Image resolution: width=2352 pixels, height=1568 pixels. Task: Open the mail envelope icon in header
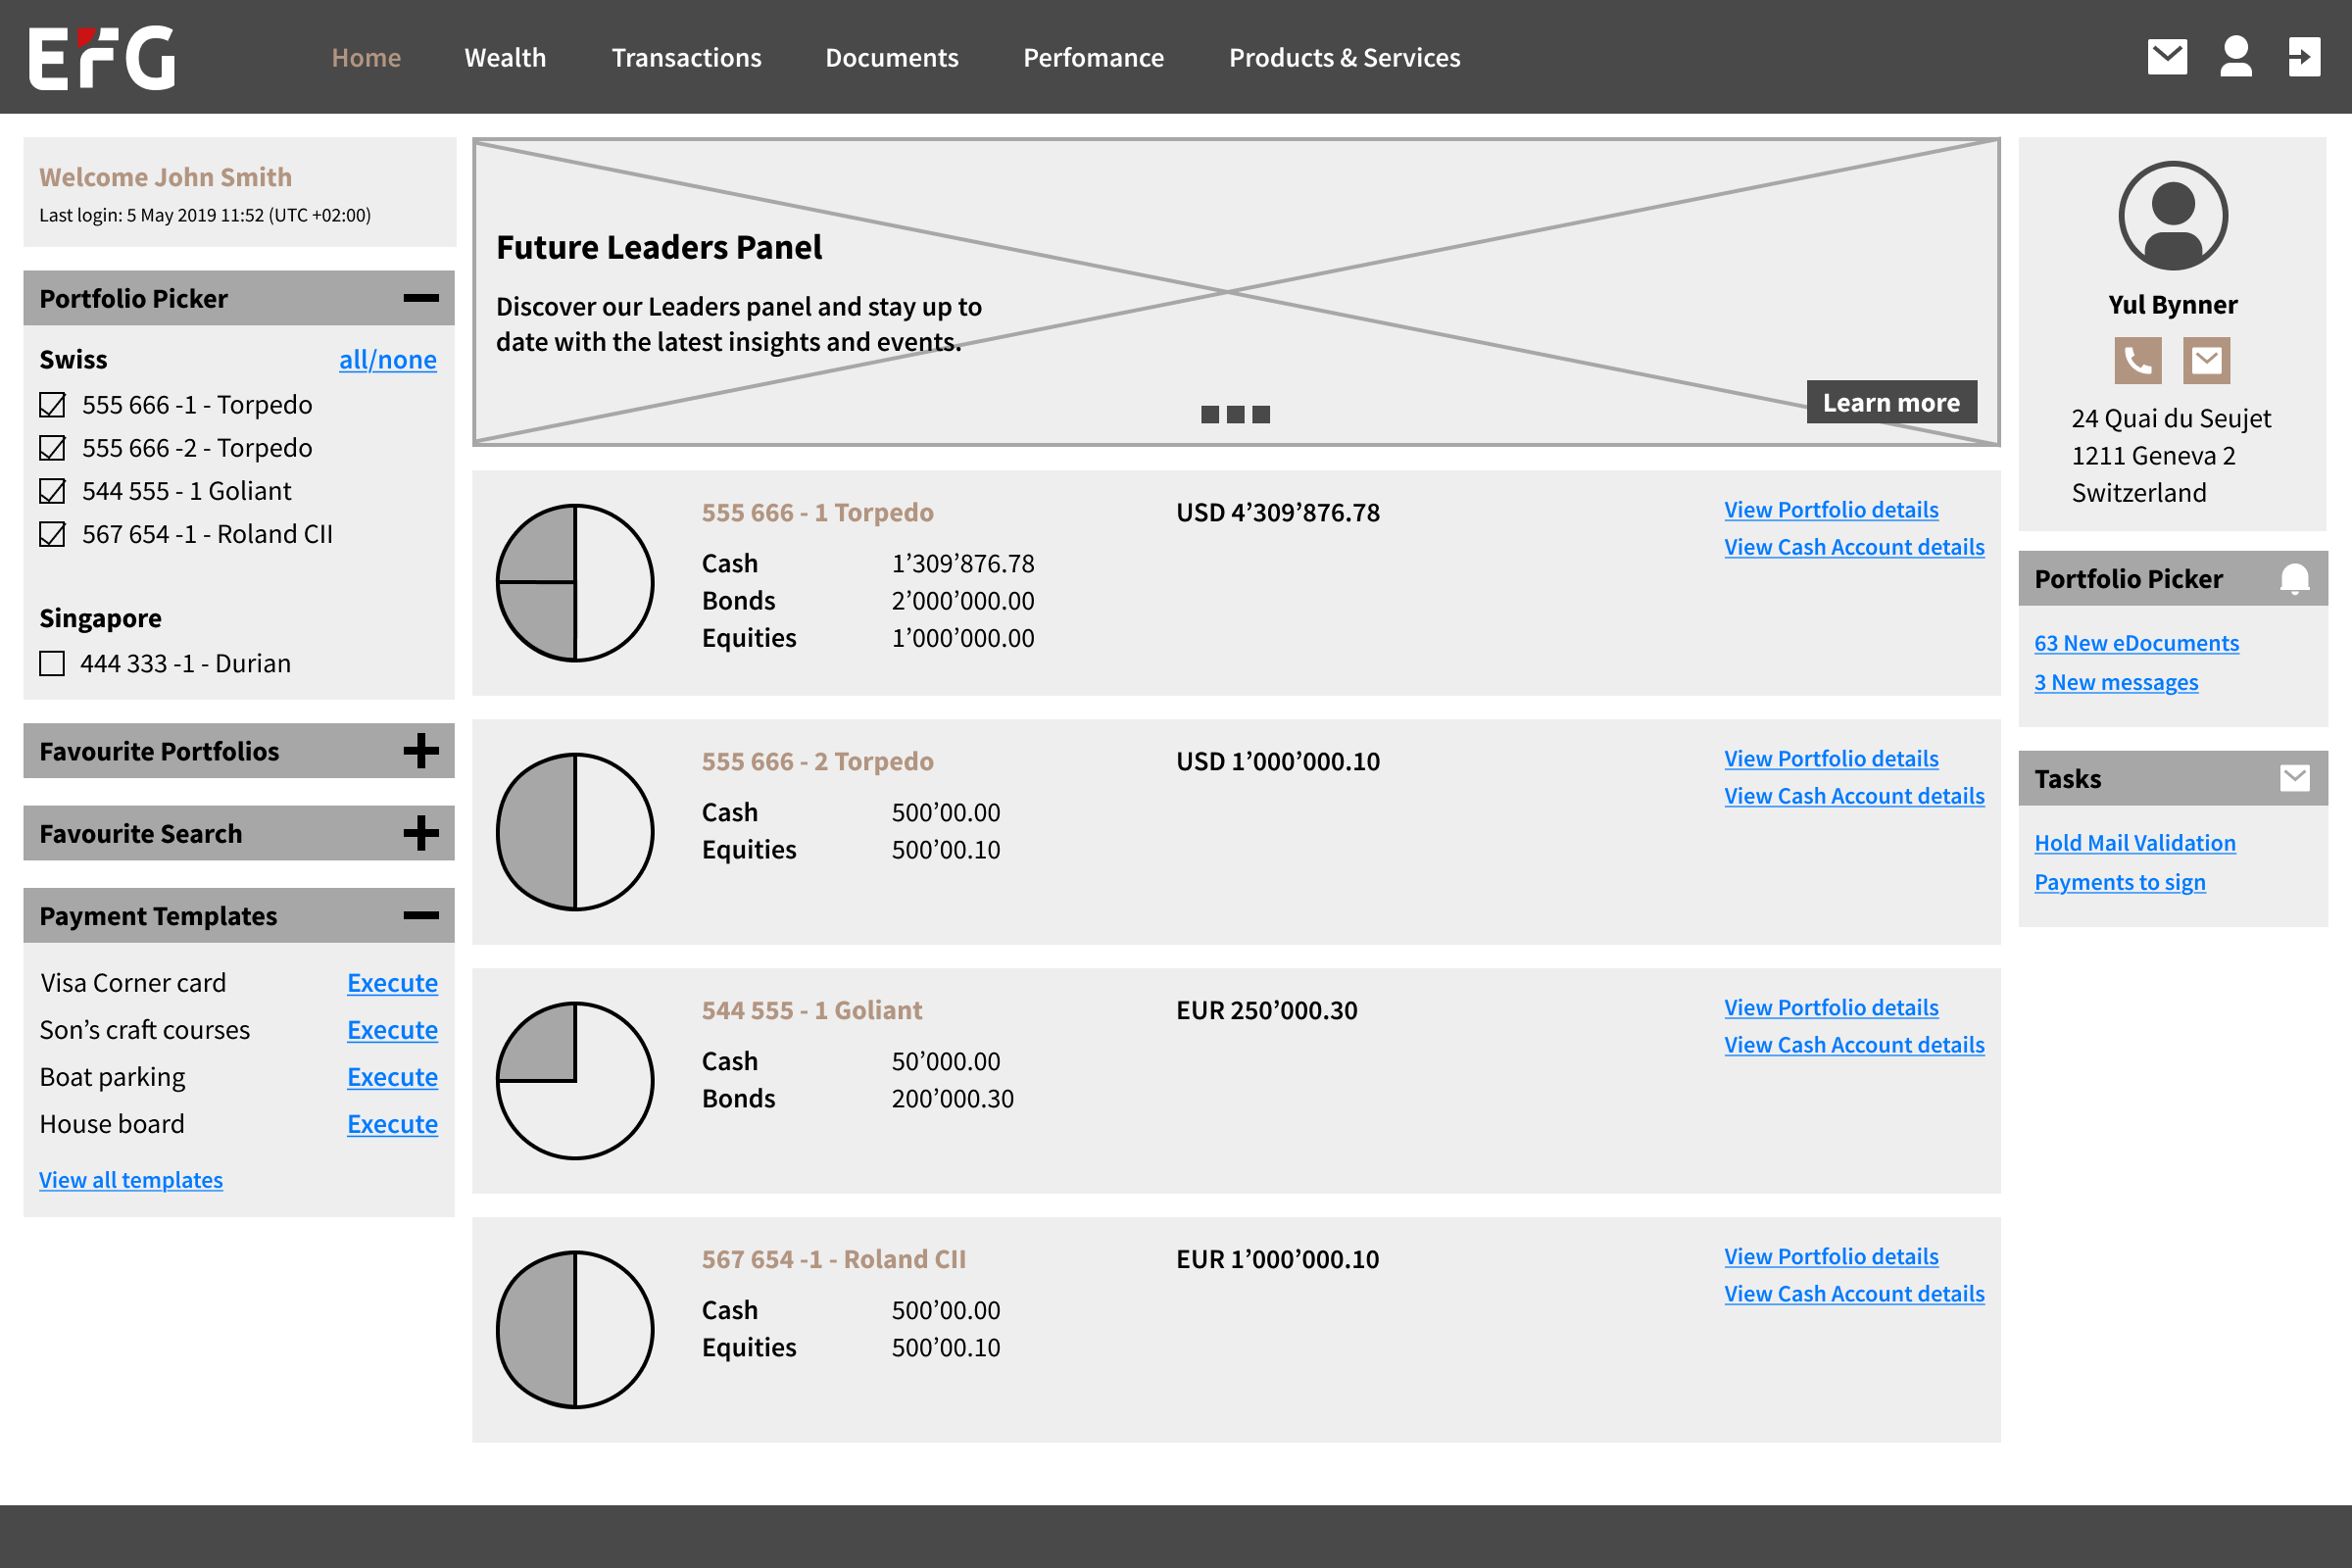pyautogui.click(x=2166, y=57)
